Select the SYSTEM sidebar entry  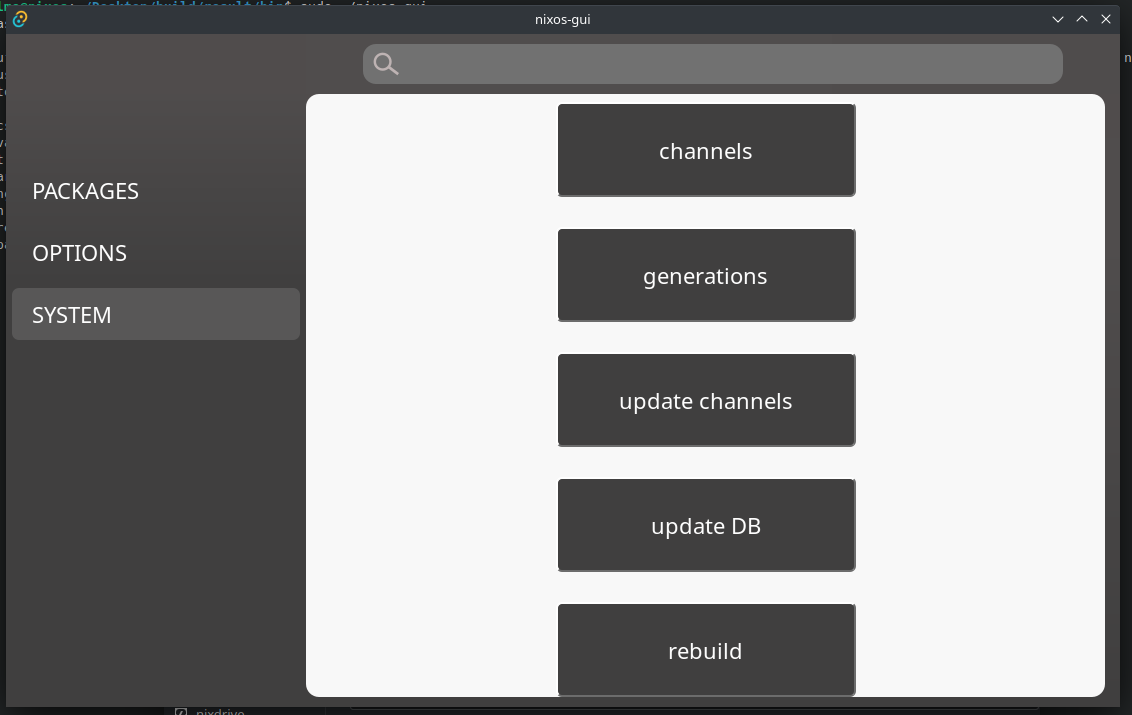(156, 314)
